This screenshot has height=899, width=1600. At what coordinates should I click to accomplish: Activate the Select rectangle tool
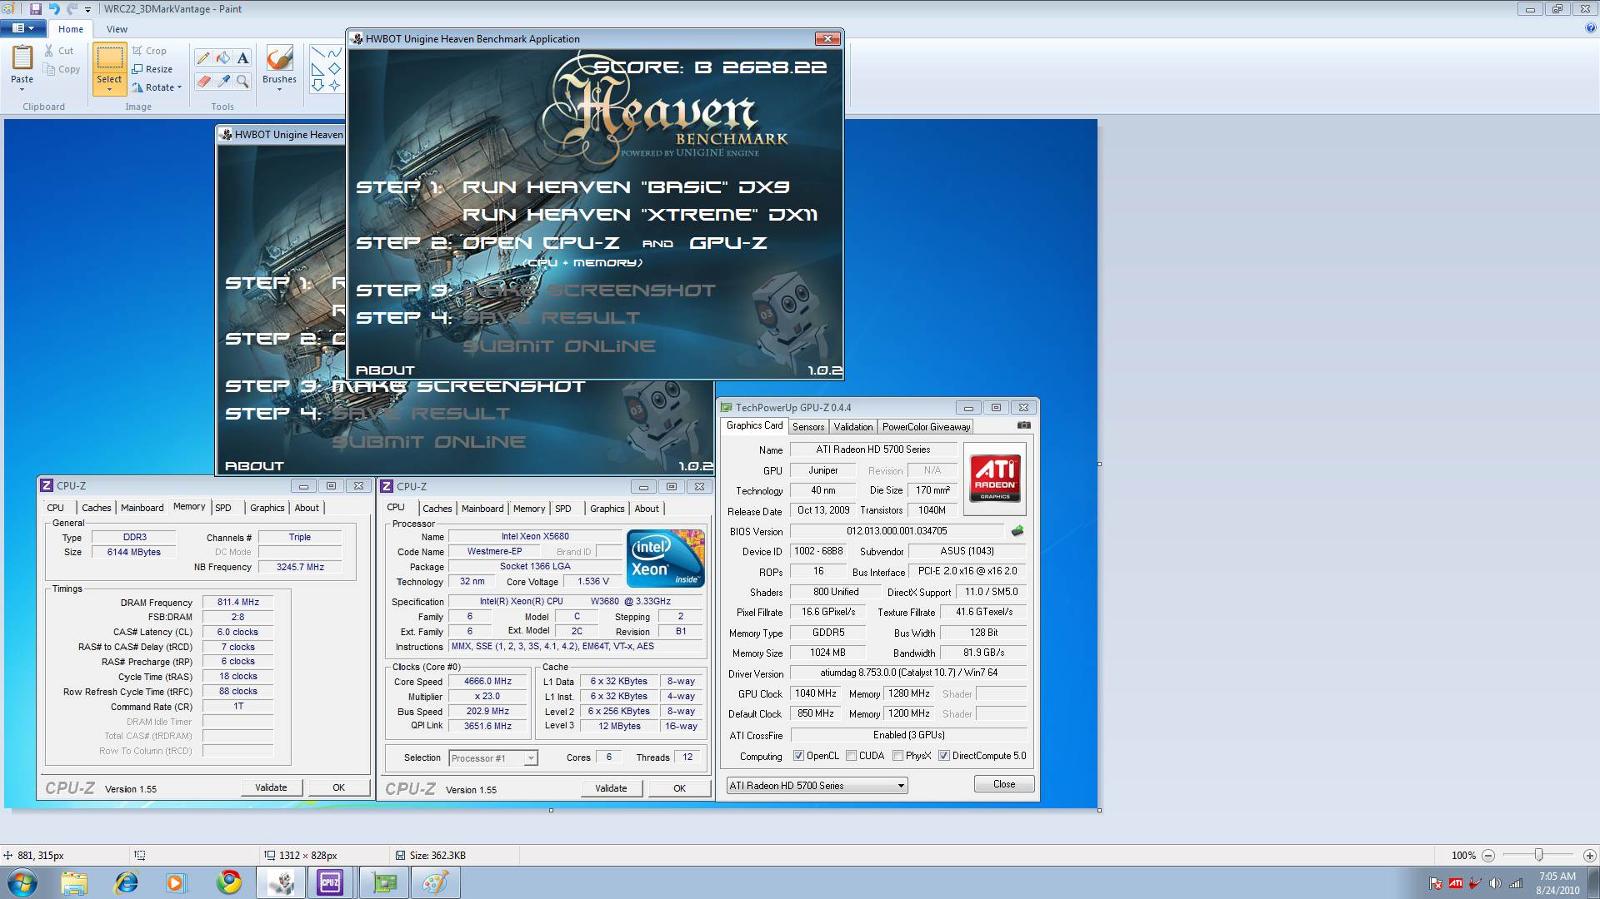109,58
